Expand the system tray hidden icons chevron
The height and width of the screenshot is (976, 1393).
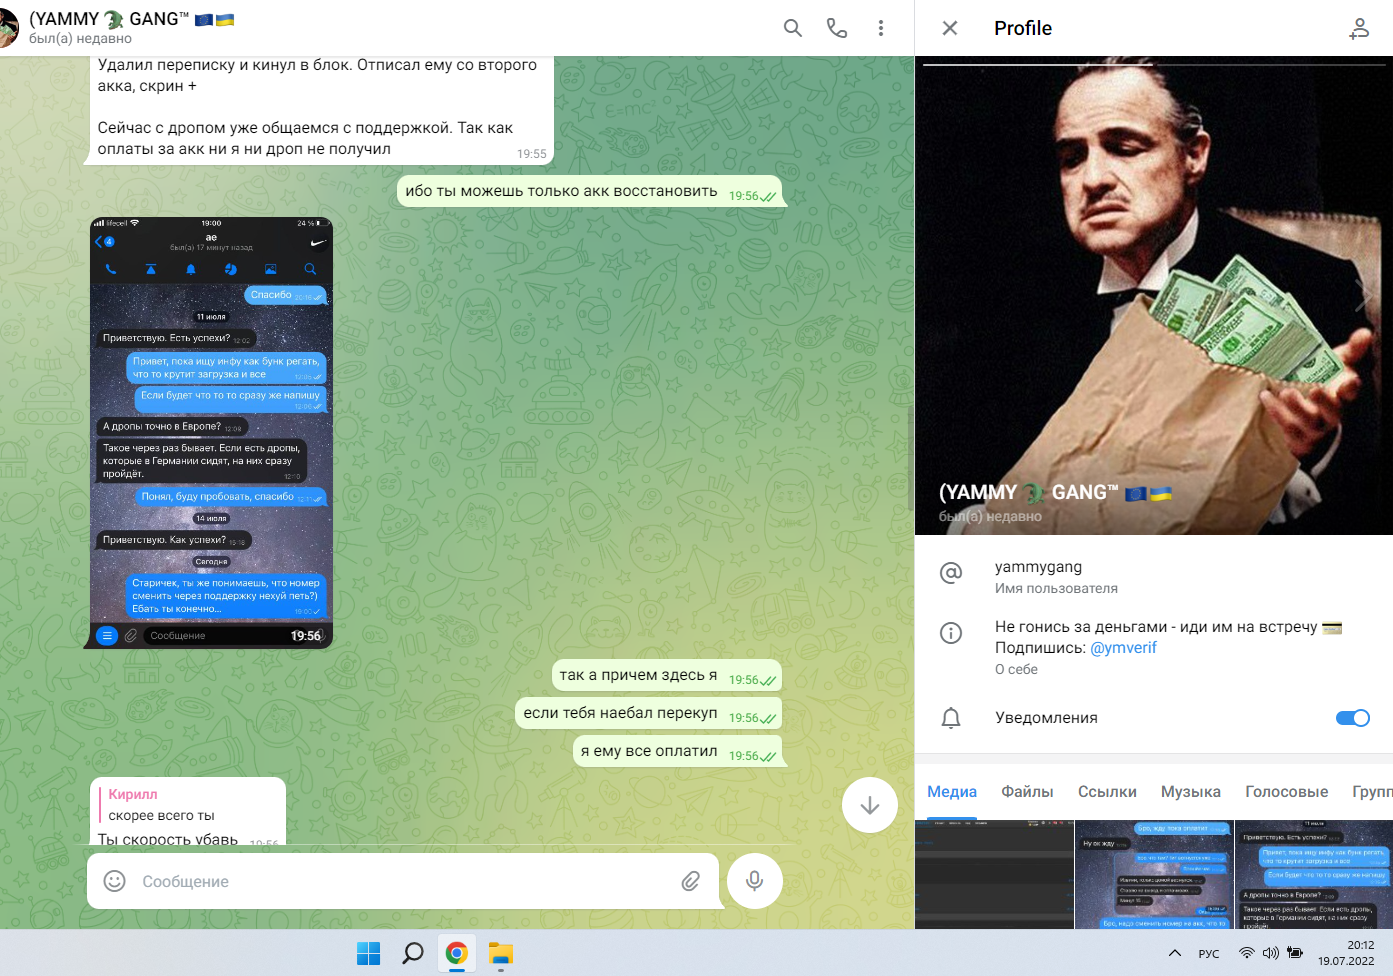(1175, 954)
